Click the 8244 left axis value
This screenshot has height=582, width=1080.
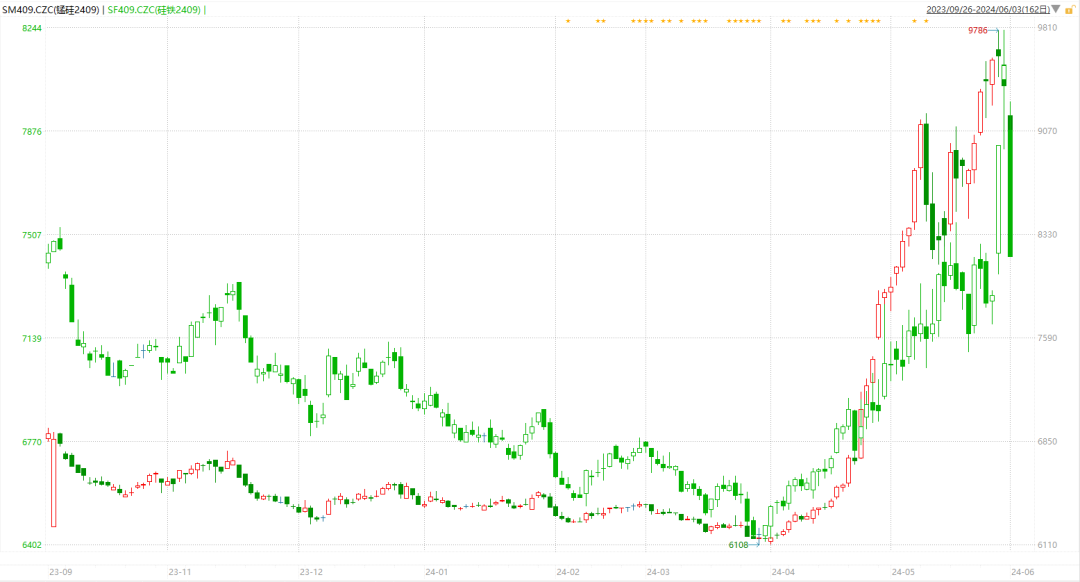(32, 28)
